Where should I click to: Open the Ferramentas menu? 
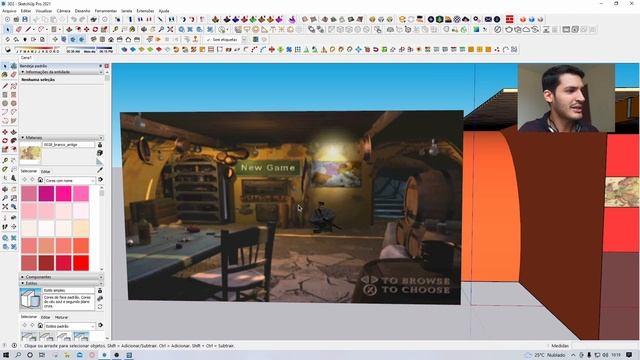point(106,11)
